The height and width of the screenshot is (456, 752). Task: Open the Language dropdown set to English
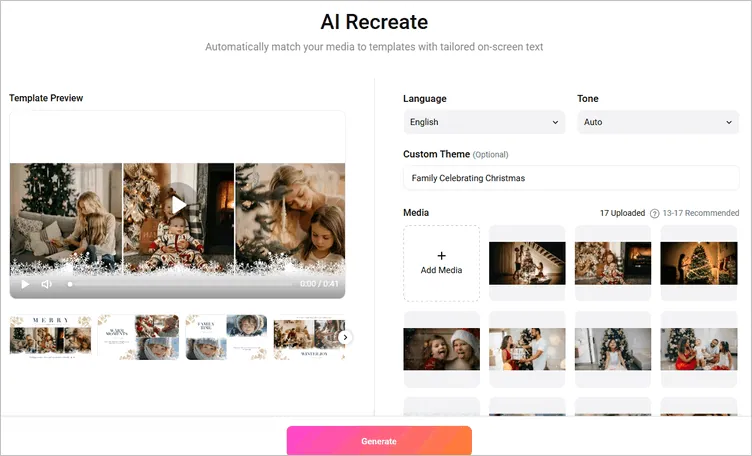(x=484, y=122)
